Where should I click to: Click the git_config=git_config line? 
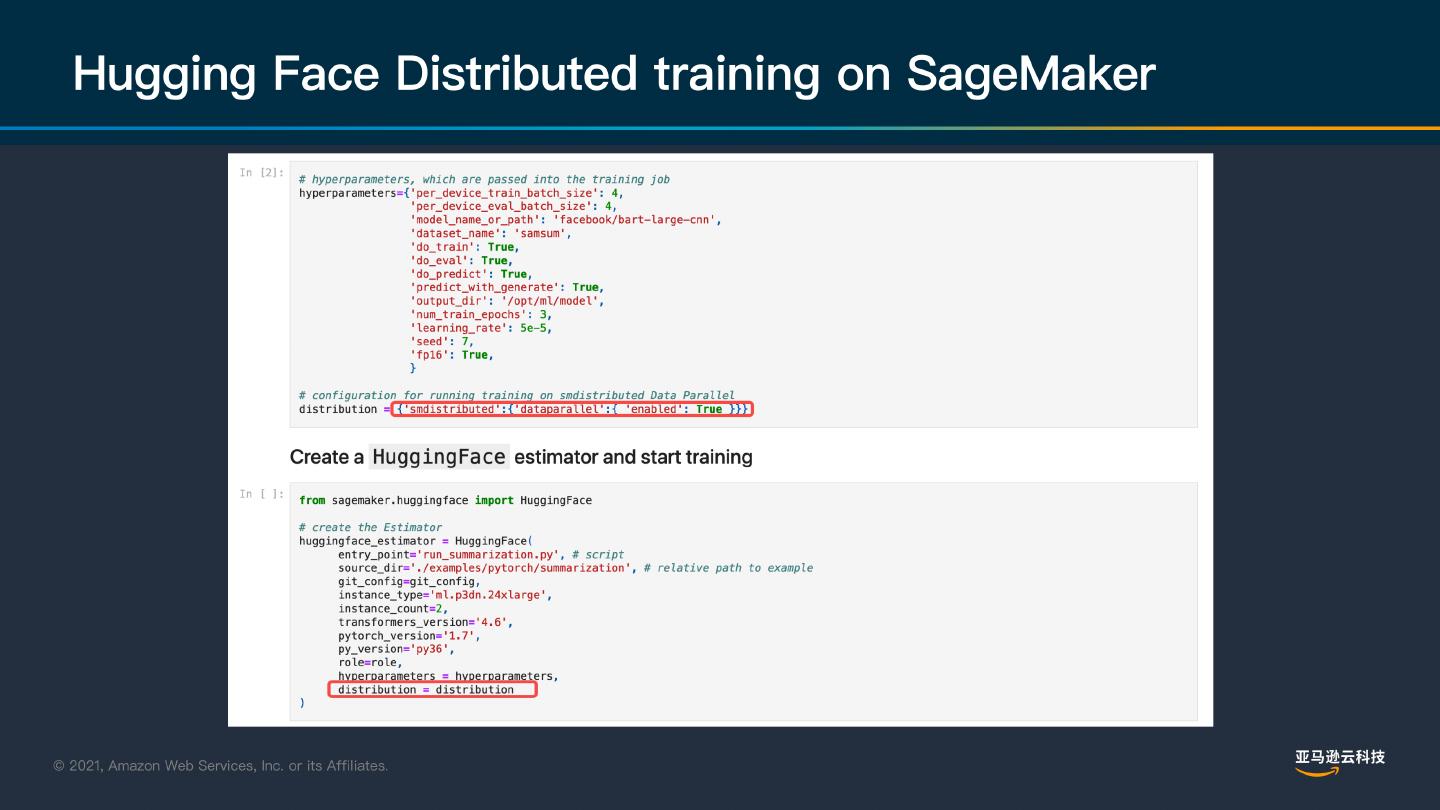[409, 581]
